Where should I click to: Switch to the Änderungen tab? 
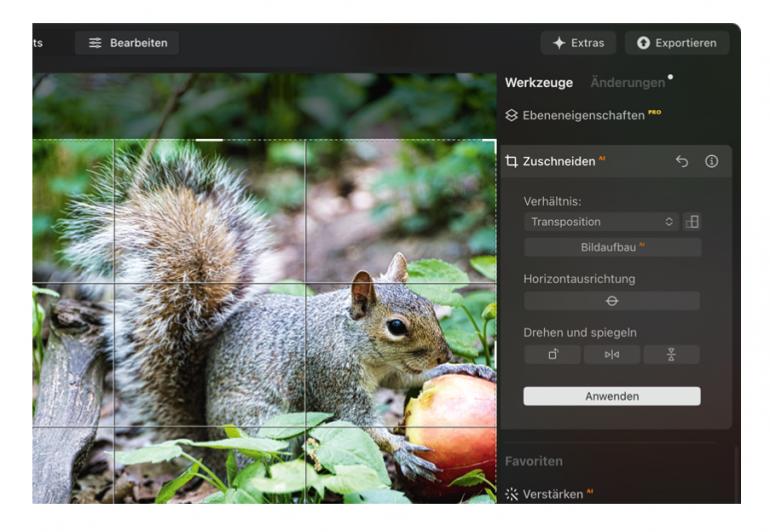[627, 83]
